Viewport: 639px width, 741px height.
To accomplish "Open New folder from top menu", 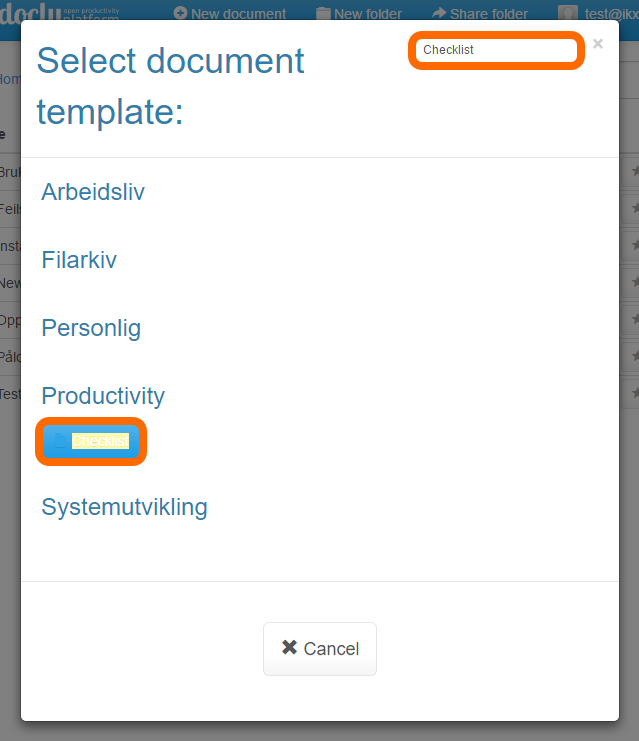I will click(x=359, y=13).
